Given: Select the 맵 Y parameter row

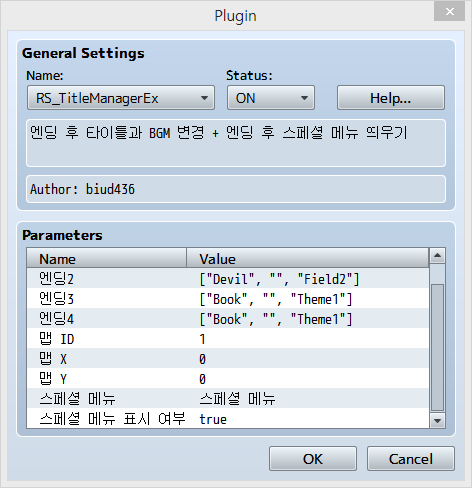Looking at the screenshot, I should (x=228, y=378).
